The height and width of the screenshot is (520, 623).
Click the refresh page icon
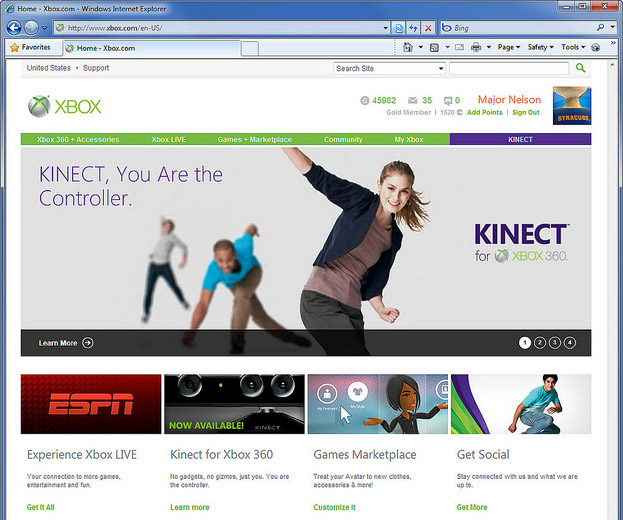(x=413, y=28)
